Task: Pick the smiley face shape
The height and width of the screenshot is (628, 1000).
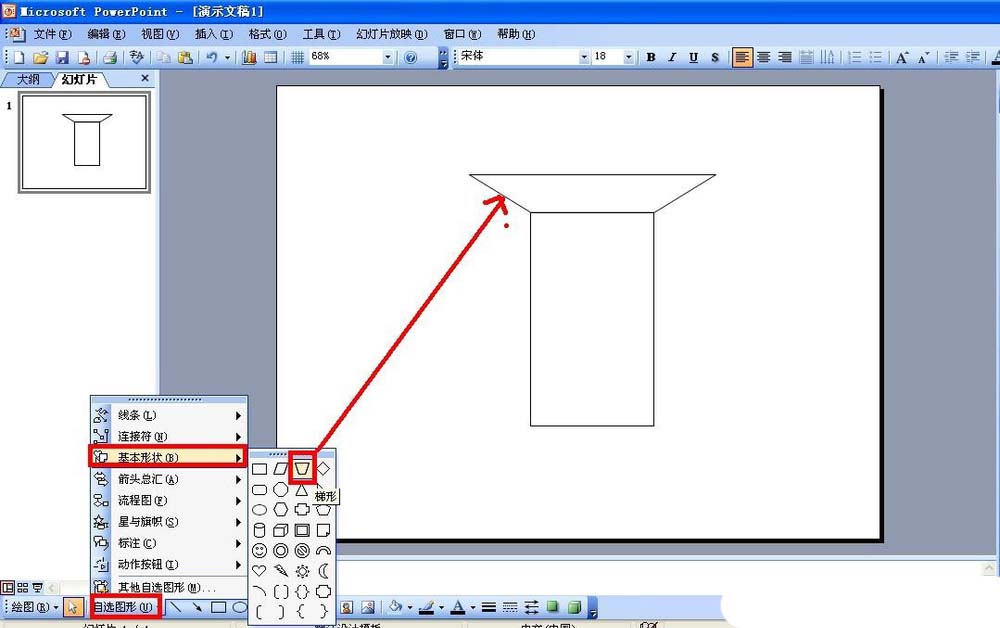Action: (260, 550)
